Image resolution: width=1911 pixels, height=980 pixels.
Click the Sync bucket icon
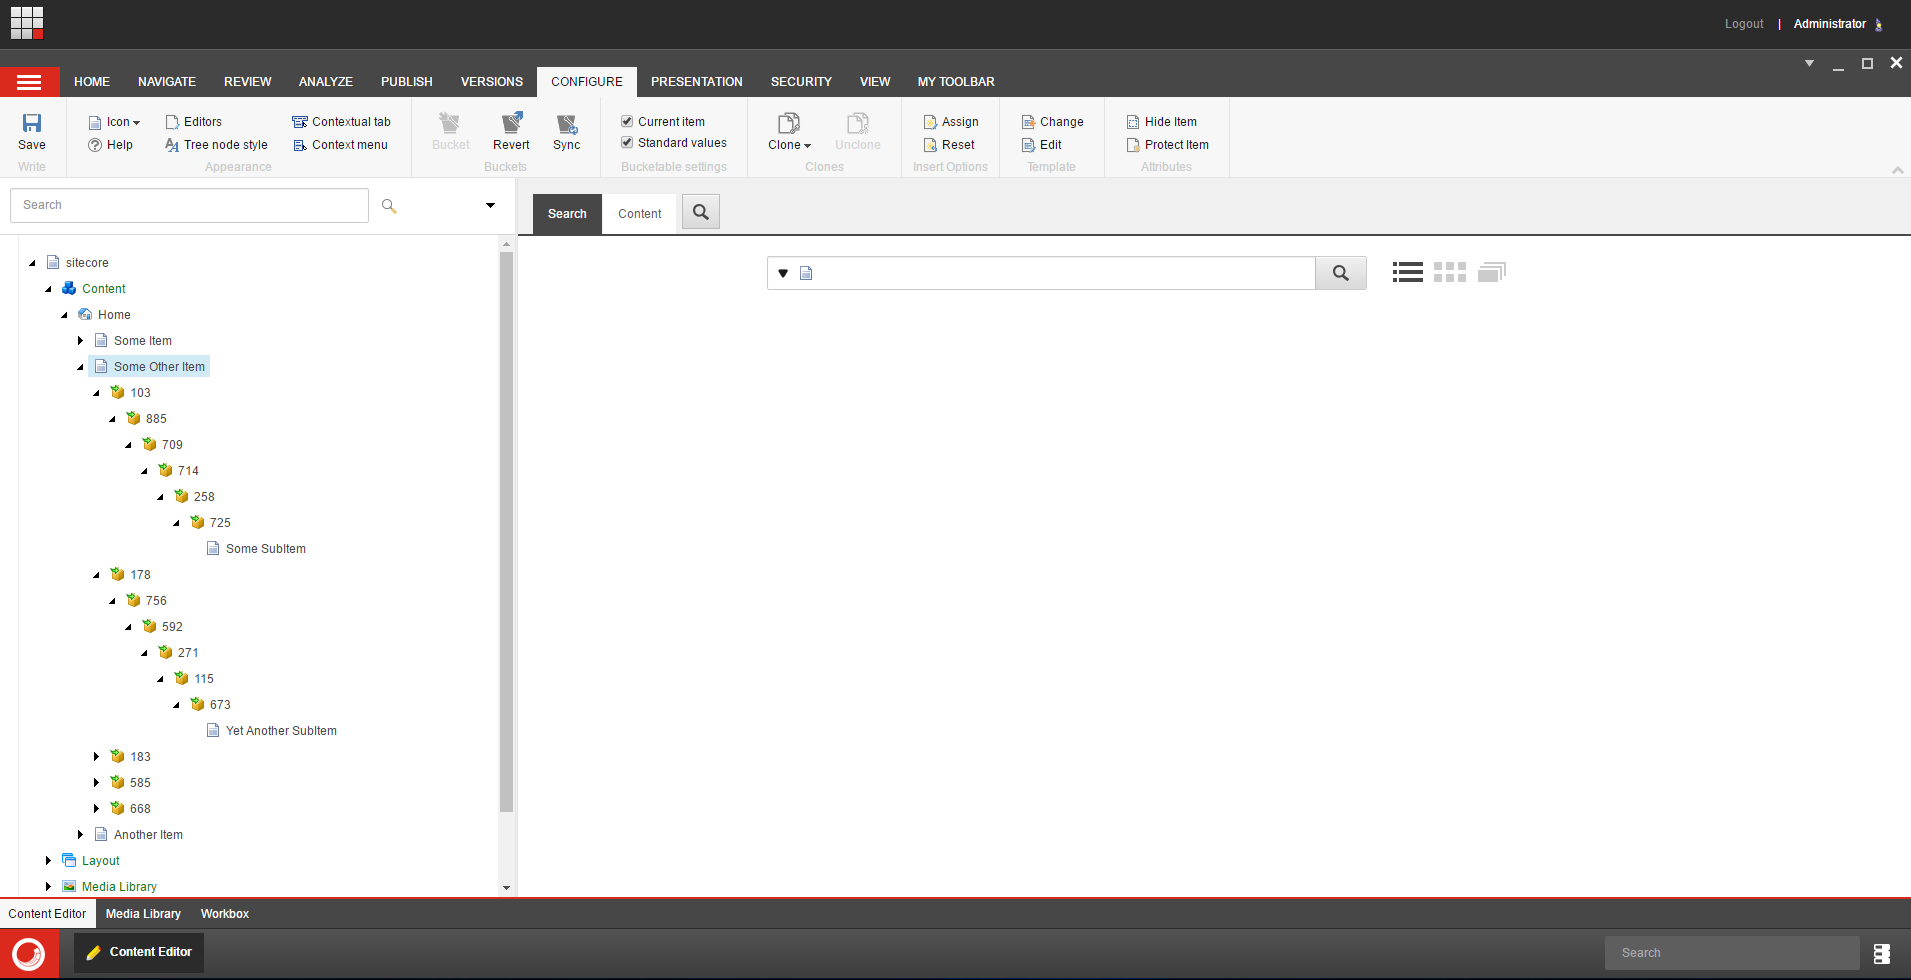[566, 123]
